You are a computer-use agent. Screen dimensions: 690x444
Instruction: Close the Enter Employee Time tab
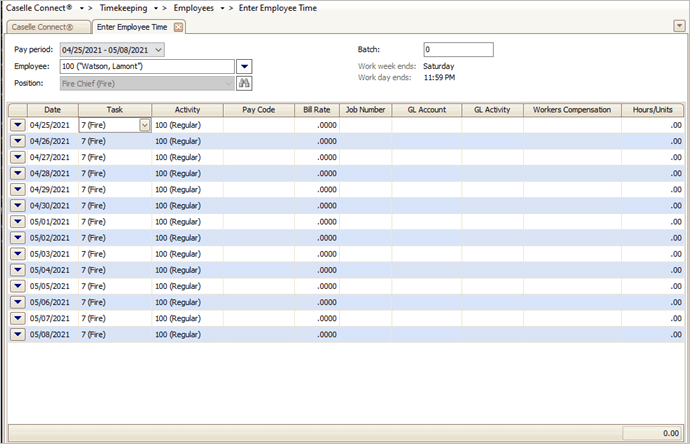click(x=178, y=26)
